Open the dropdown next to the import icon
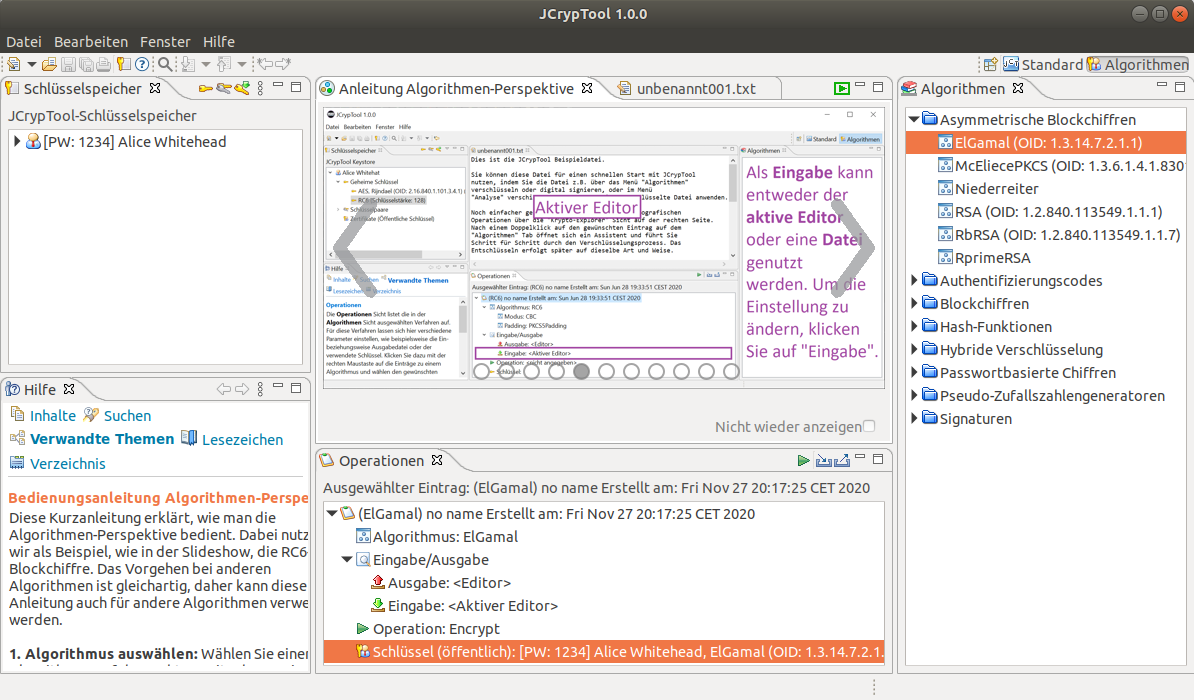The image size is (1194, 700). (x=206, y=65)
